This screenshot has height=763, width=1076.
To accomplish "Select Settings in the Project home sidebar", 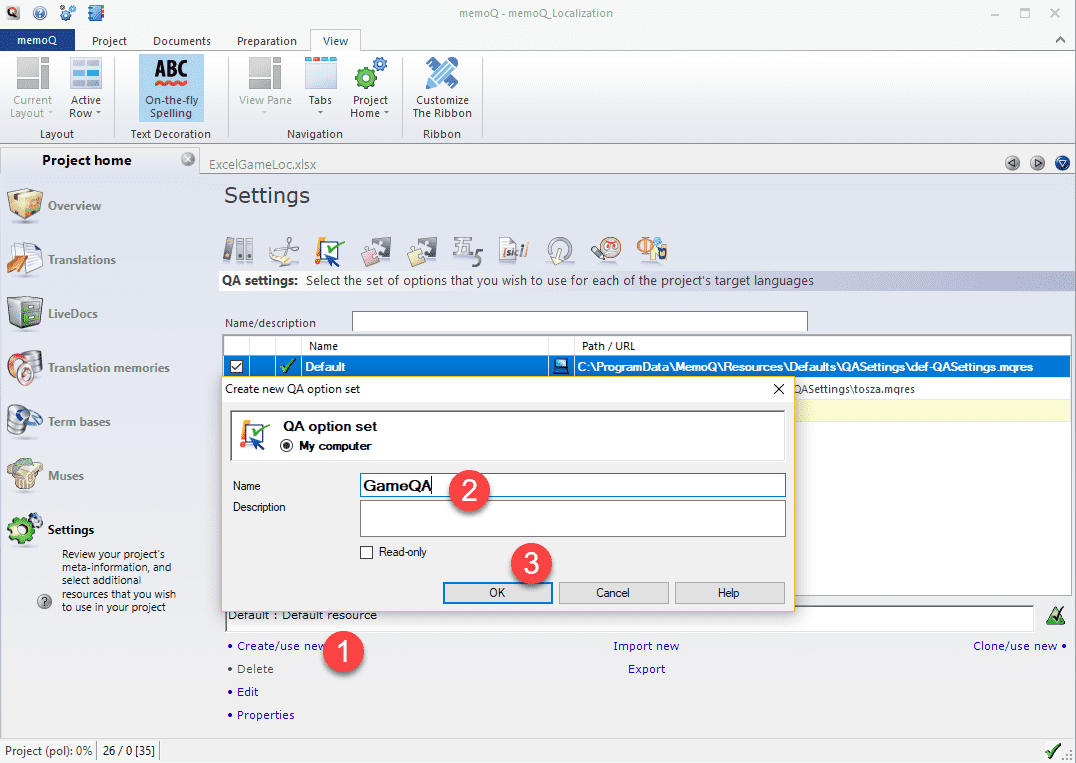I will pos(51,529).
